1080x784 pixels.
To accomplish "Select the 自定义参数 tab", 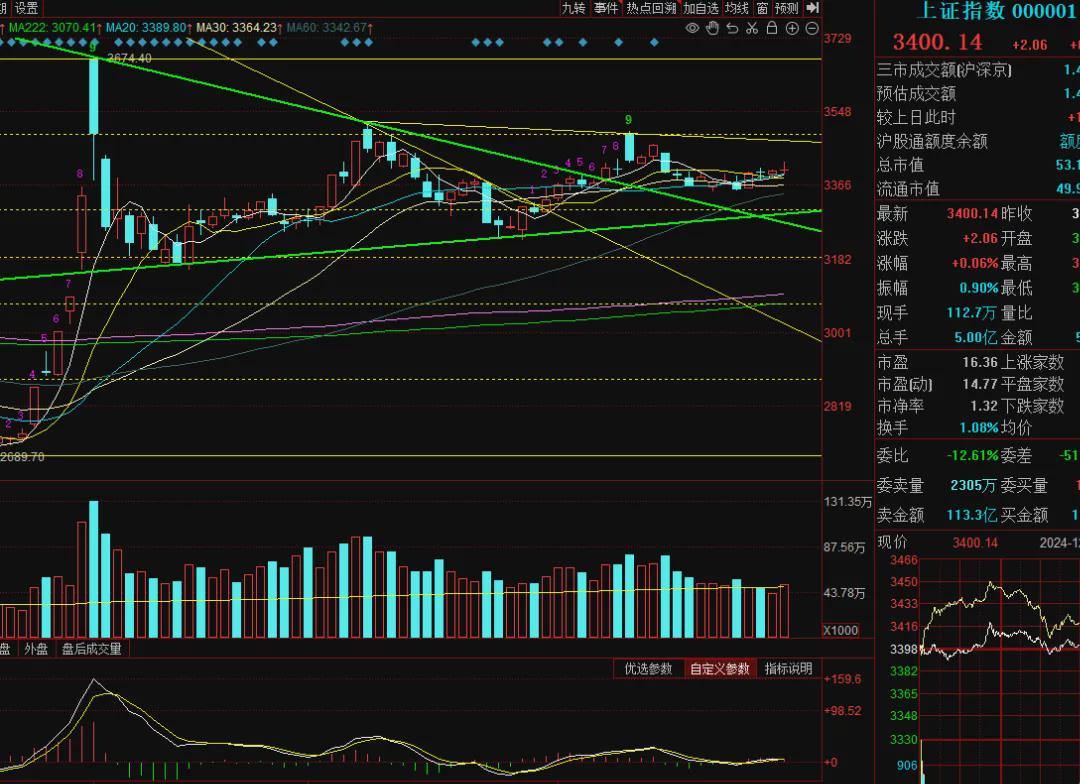I will coord(720,668).
